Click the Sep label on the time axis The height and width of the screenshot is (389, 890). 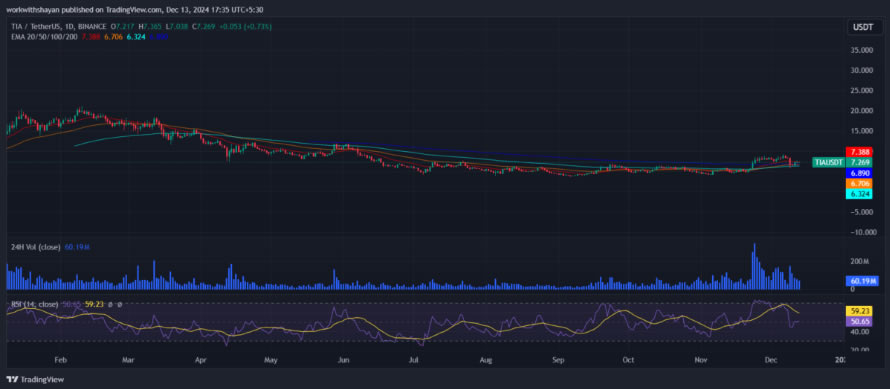pyautogui.click(x=559, y=360)
